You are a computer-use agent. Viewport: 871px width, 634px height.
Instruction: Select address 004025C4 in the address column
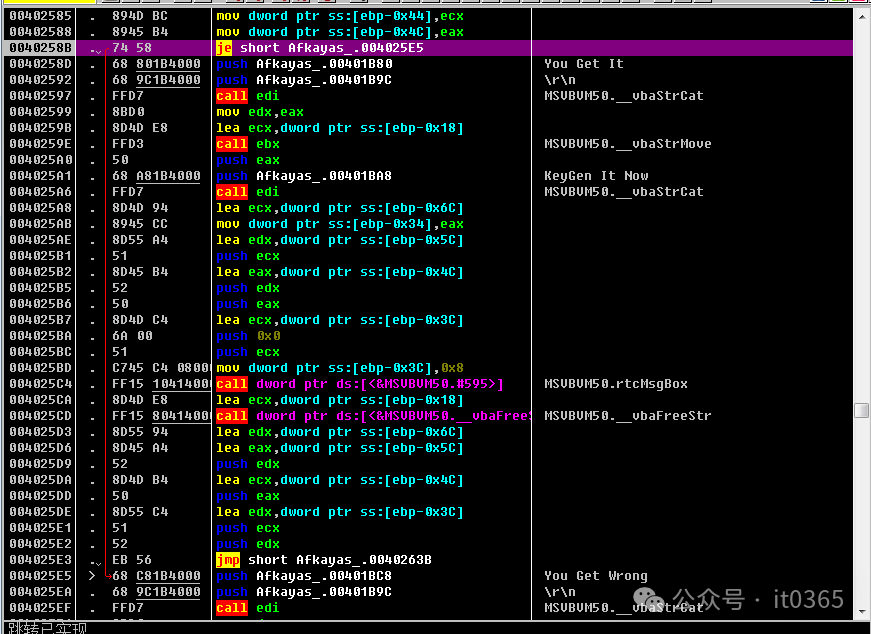click(40, 384)
